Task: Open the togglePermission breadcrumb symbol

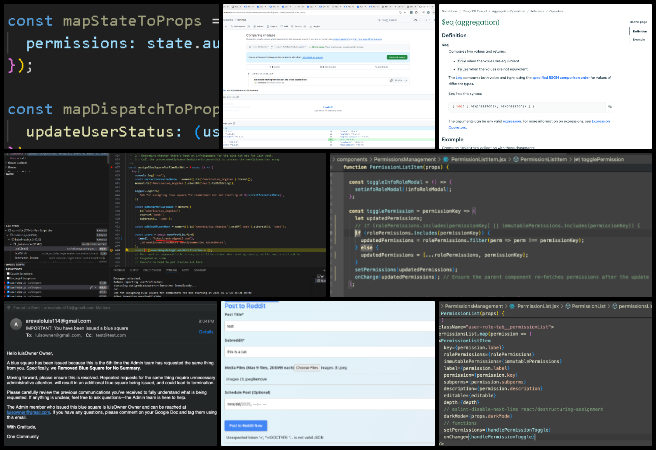Action: (602, 159)
